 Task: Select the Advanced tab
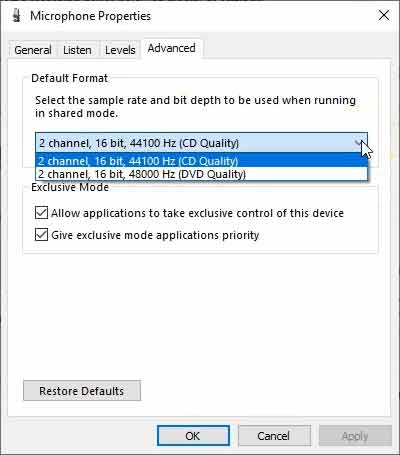click(172, 48)
